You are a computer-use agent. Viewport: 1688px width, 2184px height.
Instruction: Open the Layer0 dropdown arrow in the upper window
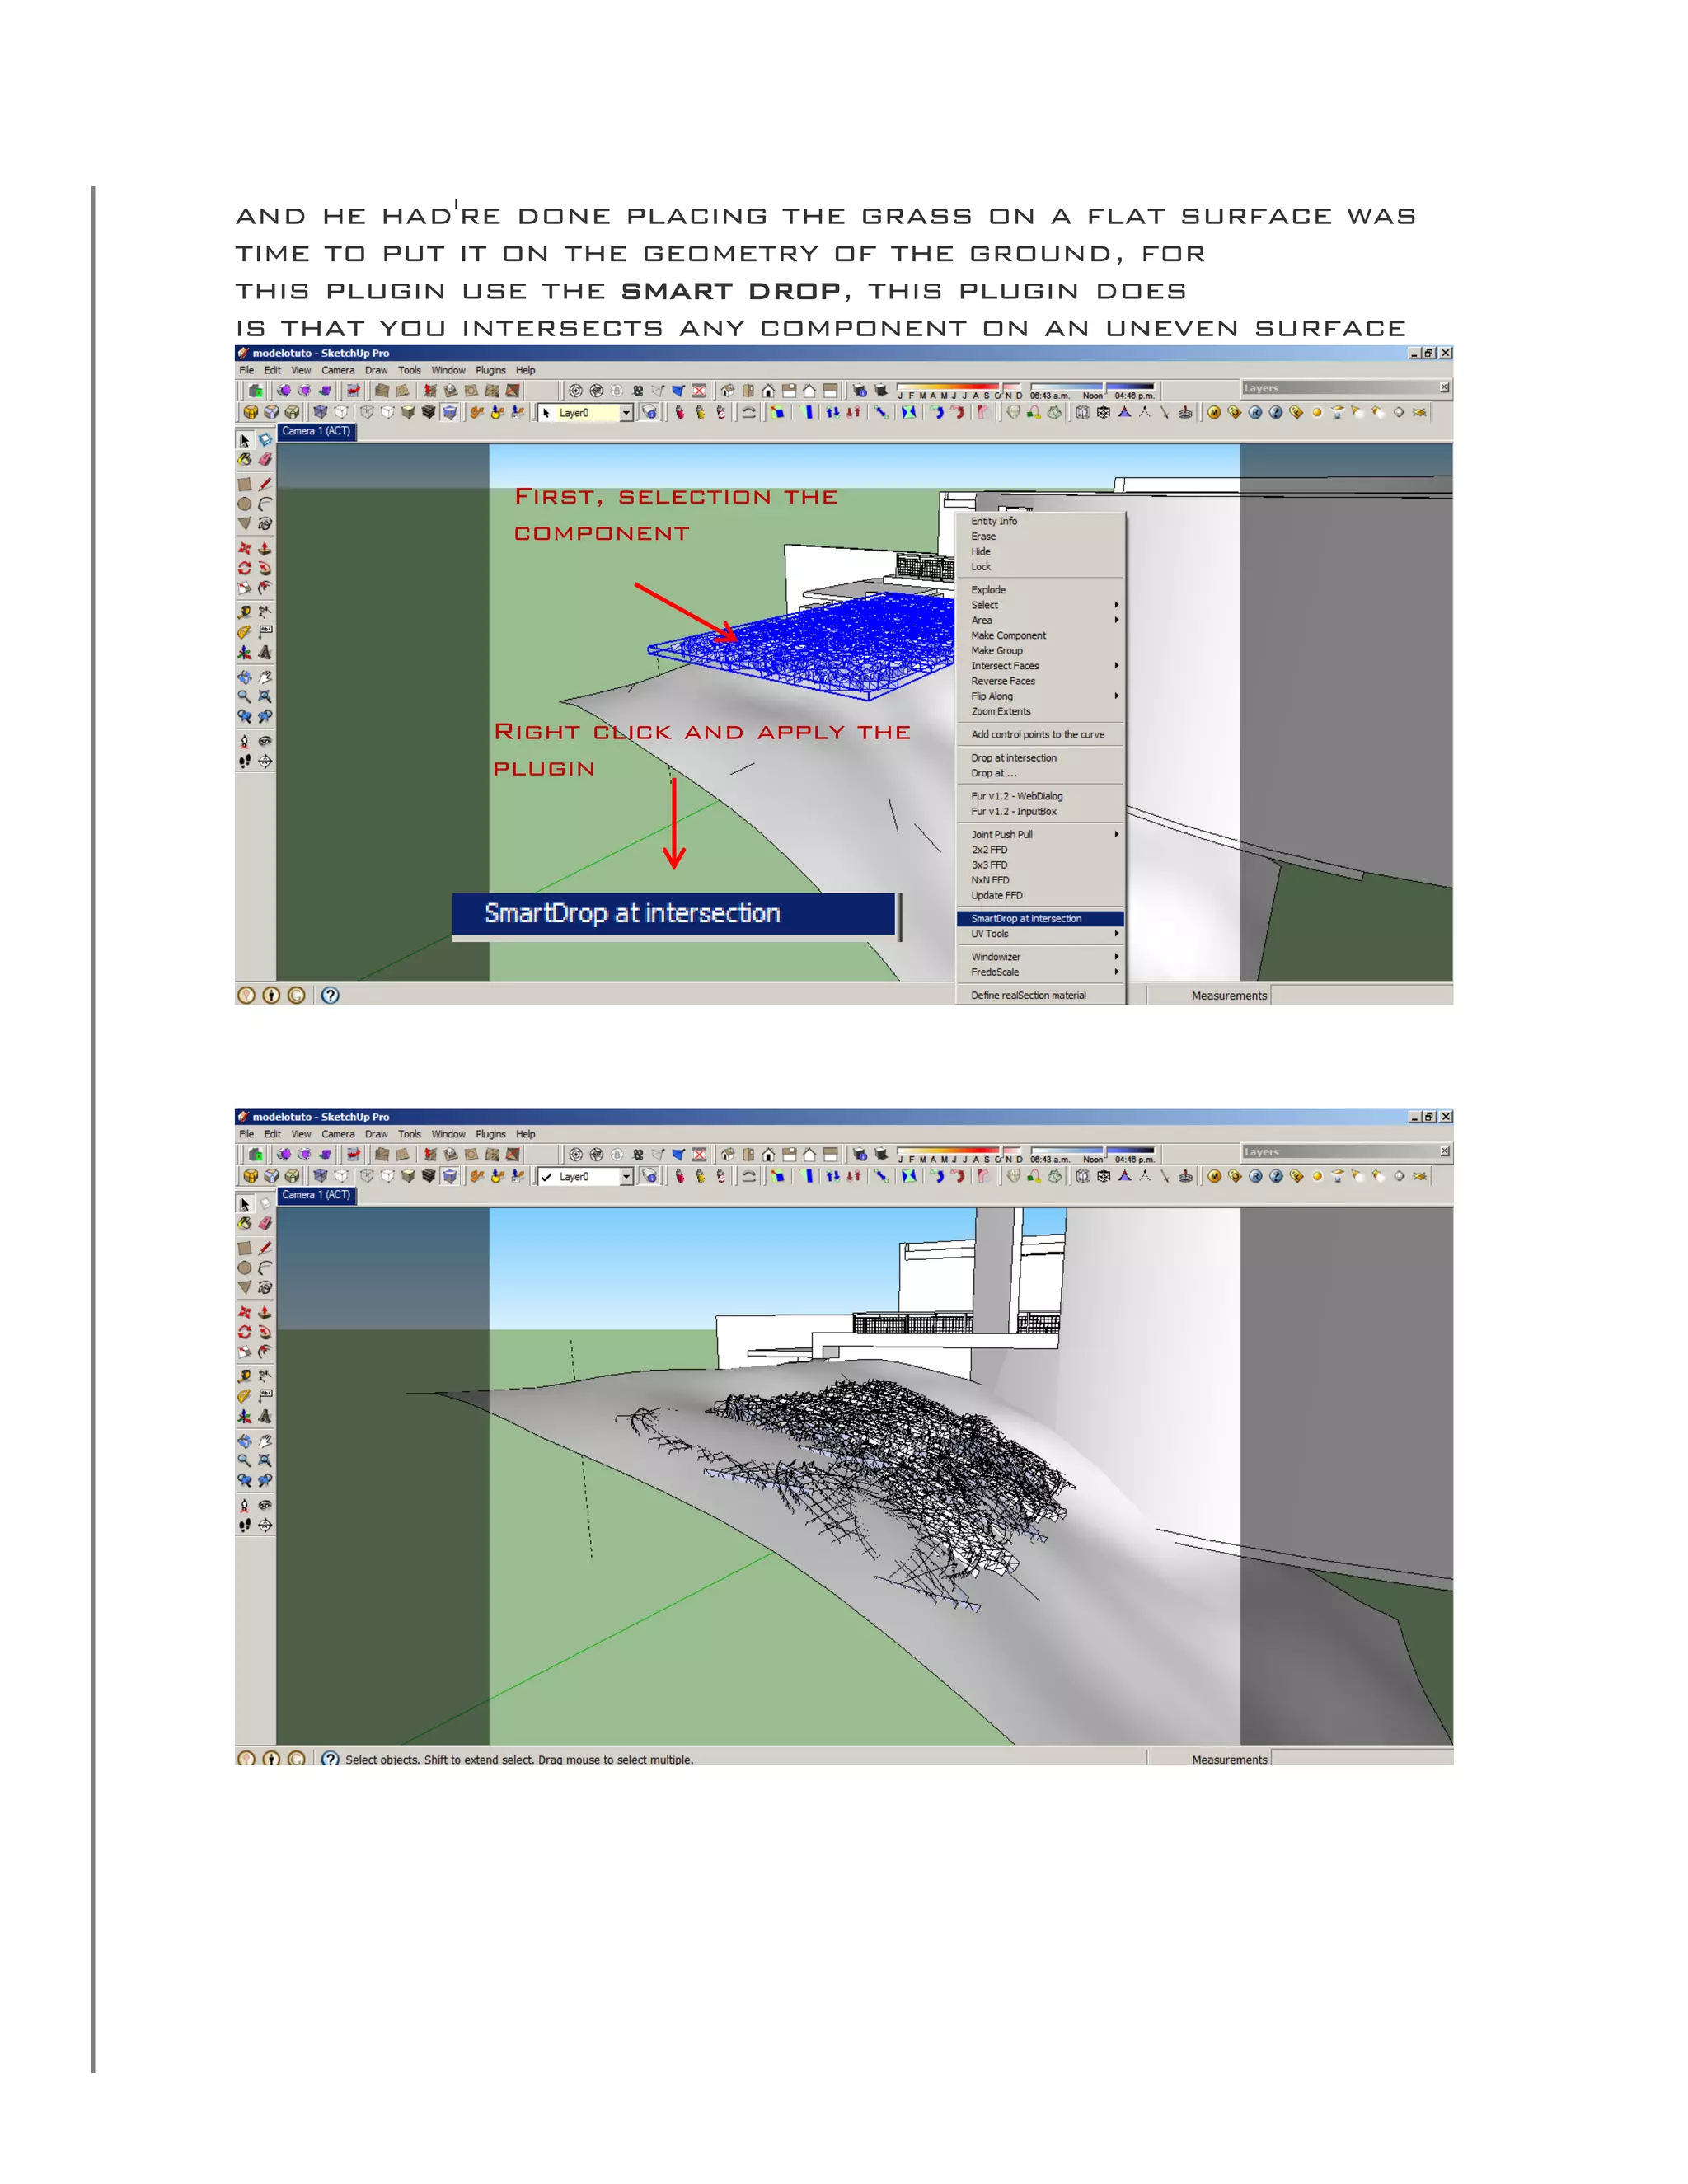627,413
